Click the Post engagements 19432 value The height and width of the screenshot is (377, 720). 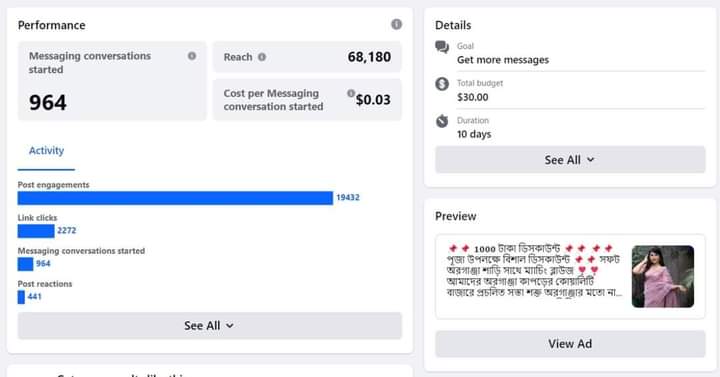coord(348,197)
